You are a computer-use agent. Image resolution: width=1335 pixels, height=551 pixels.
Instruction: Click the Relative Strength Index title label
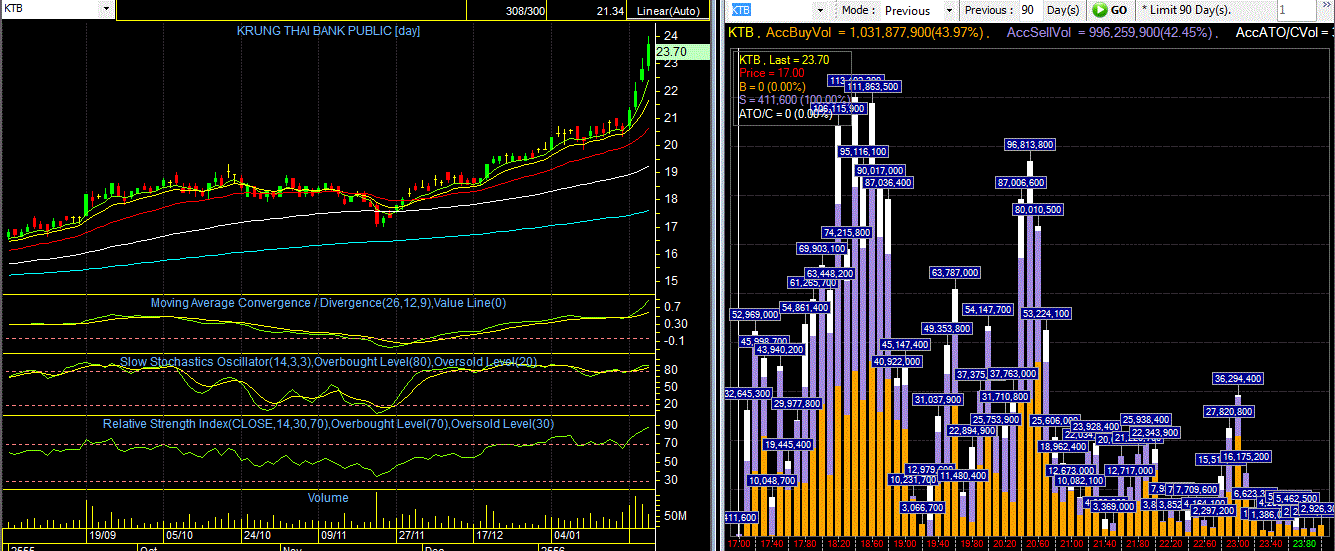[329, 424]
